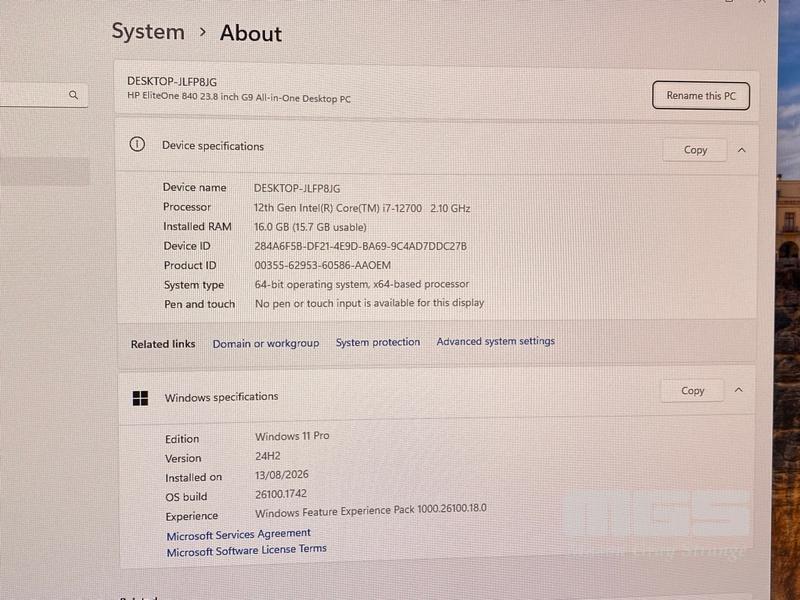Open Microsoft Services Agreement link

tap(238, 534)
